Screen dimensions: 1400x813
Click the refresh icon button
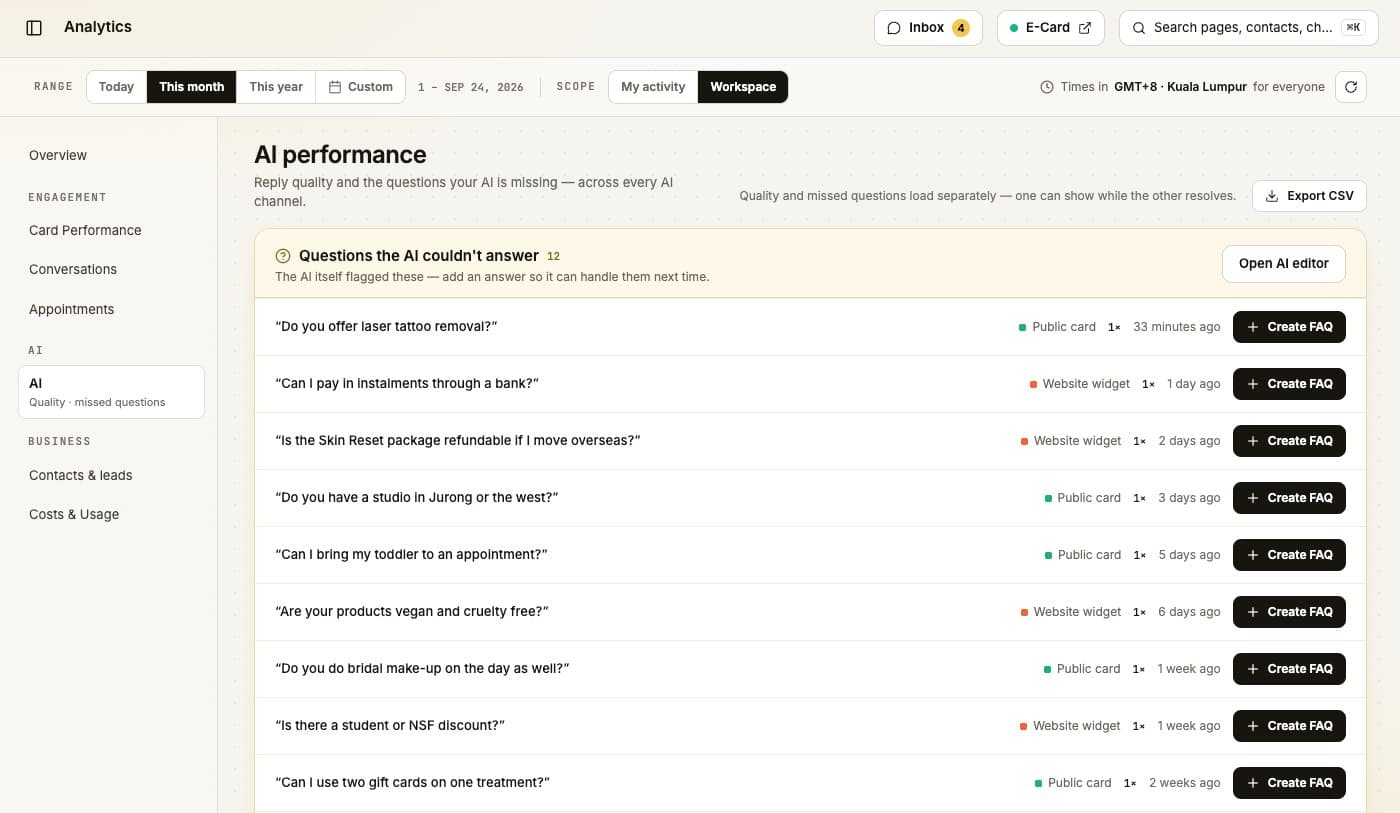pos(1351,87)
